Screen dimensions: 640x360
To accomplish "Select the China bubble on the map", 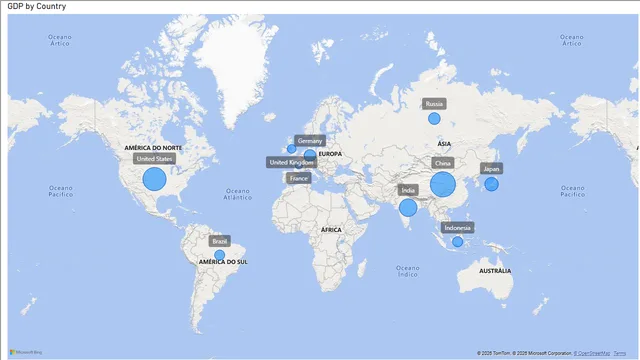I will point(443,184).
